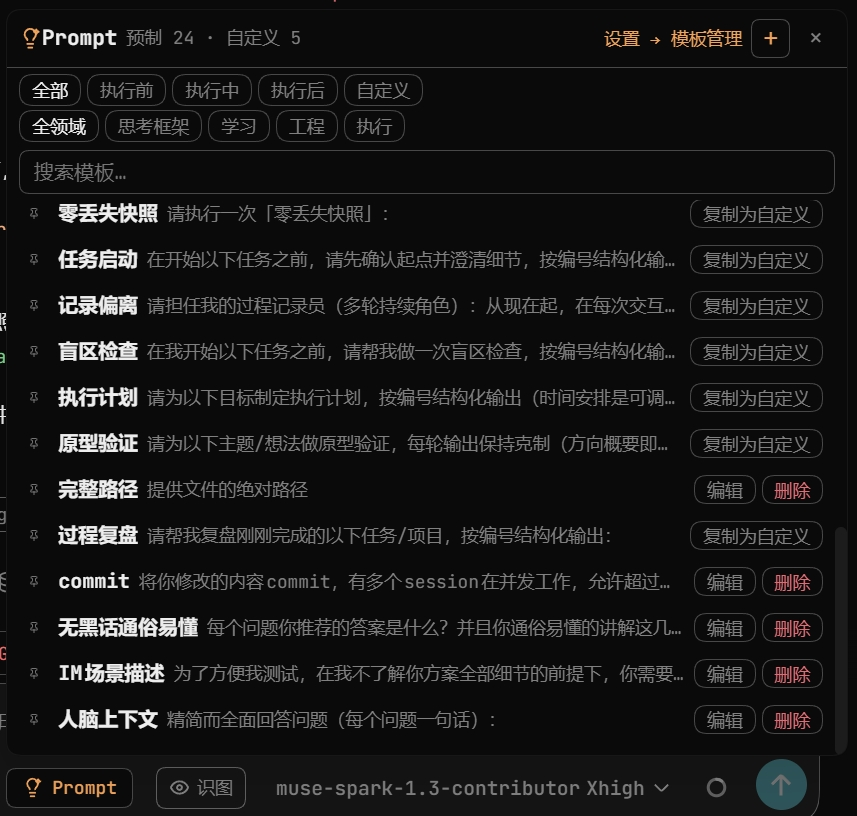Screen dimensions: 857x816
Task: Select the 全部 filter tab
Action: (50, 90)
